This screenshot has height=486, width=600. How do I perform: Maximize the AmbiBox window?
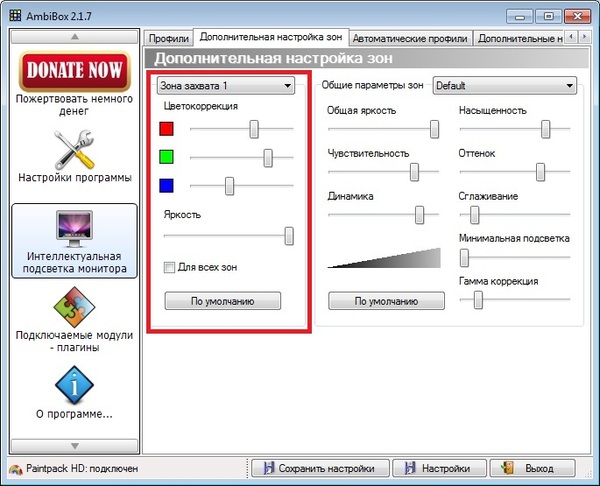548,16
